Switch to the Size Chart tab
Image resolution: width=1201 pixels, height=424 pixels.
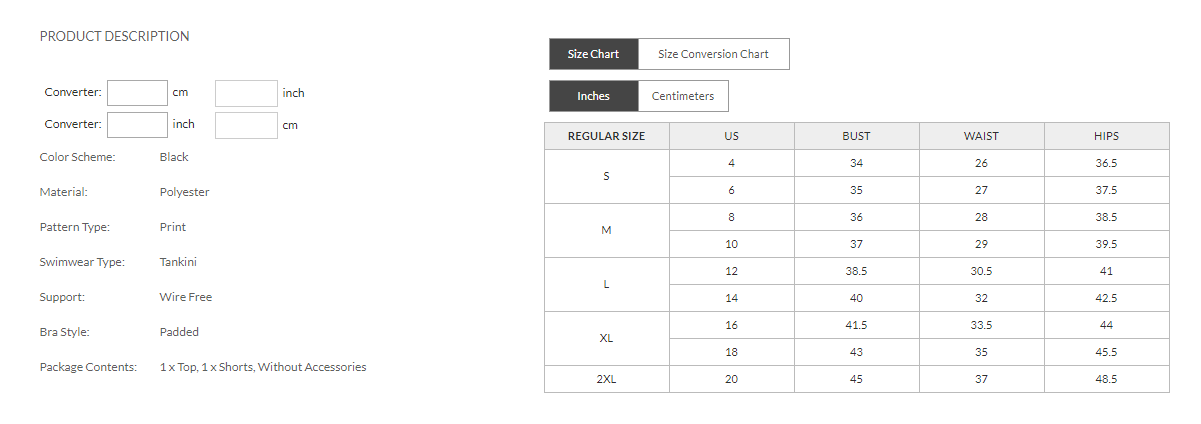click(593, 54)
